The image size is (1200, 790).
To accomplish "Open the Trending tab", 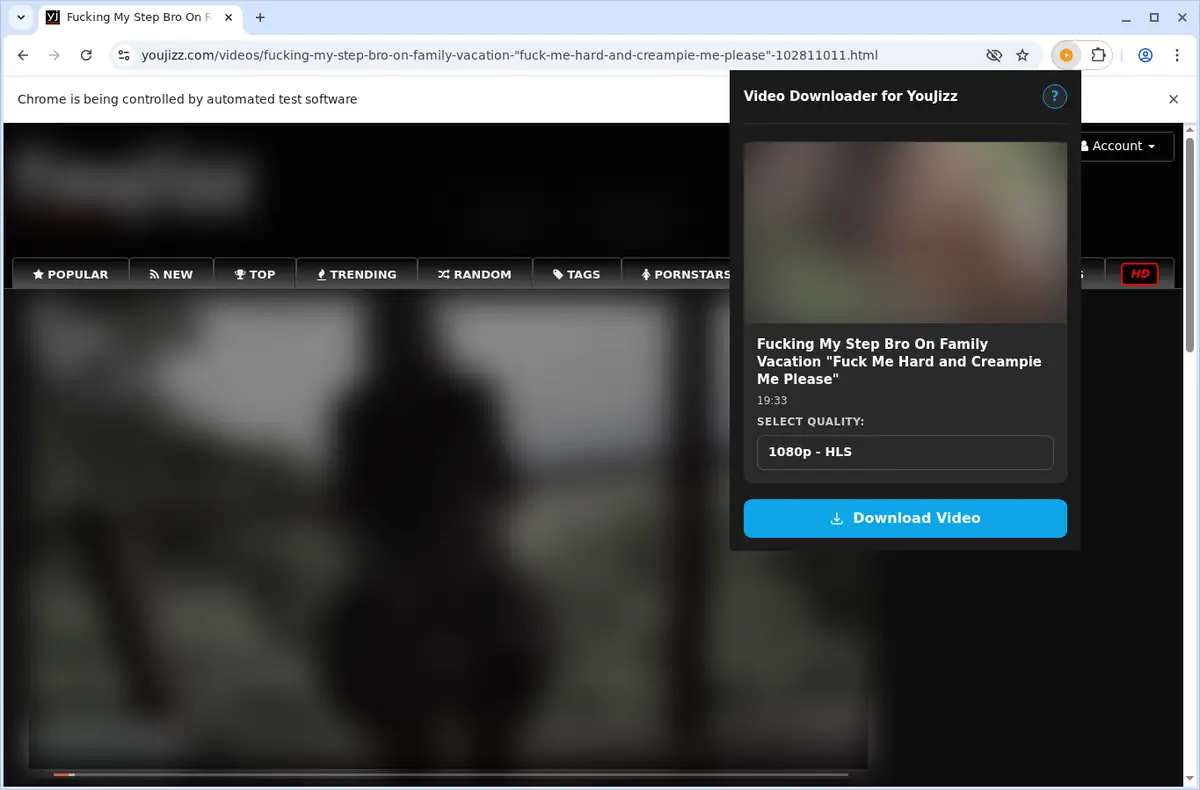I will click(357, 274).
